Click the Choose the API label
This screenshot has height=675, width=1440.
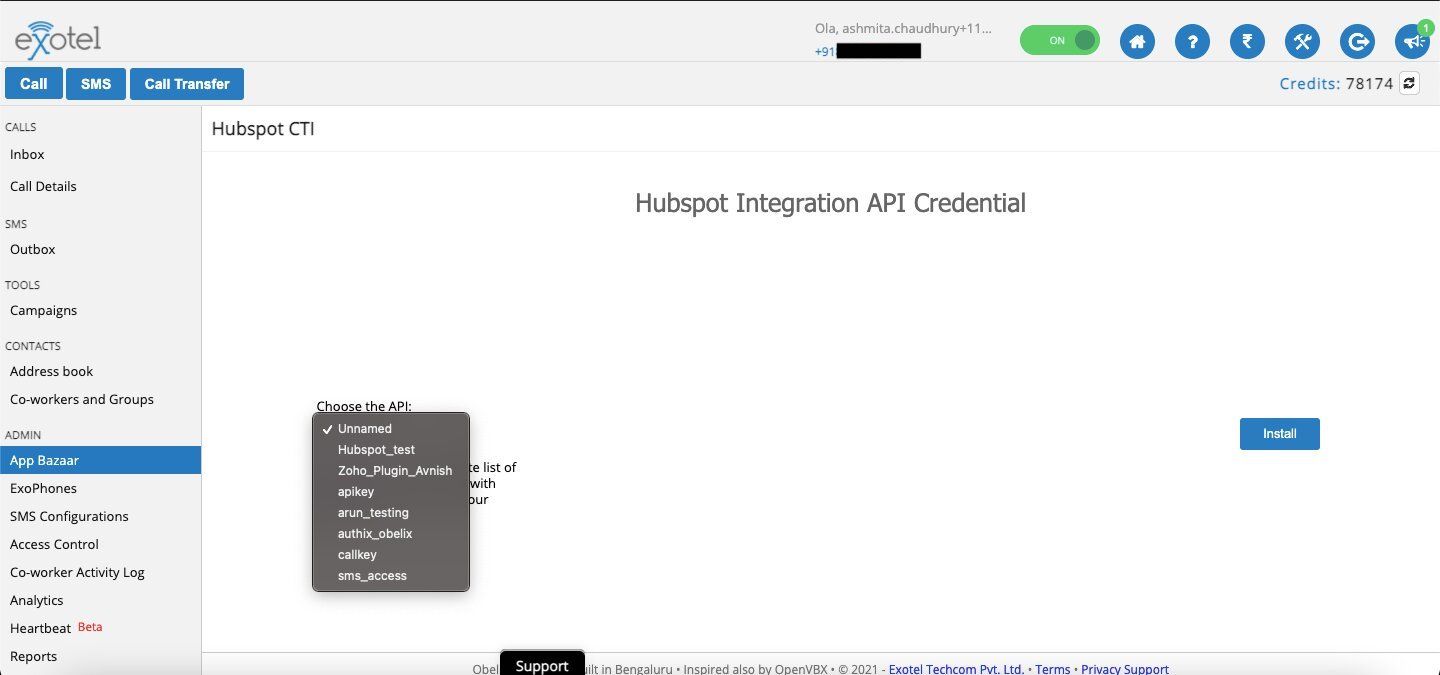(364, 406)
